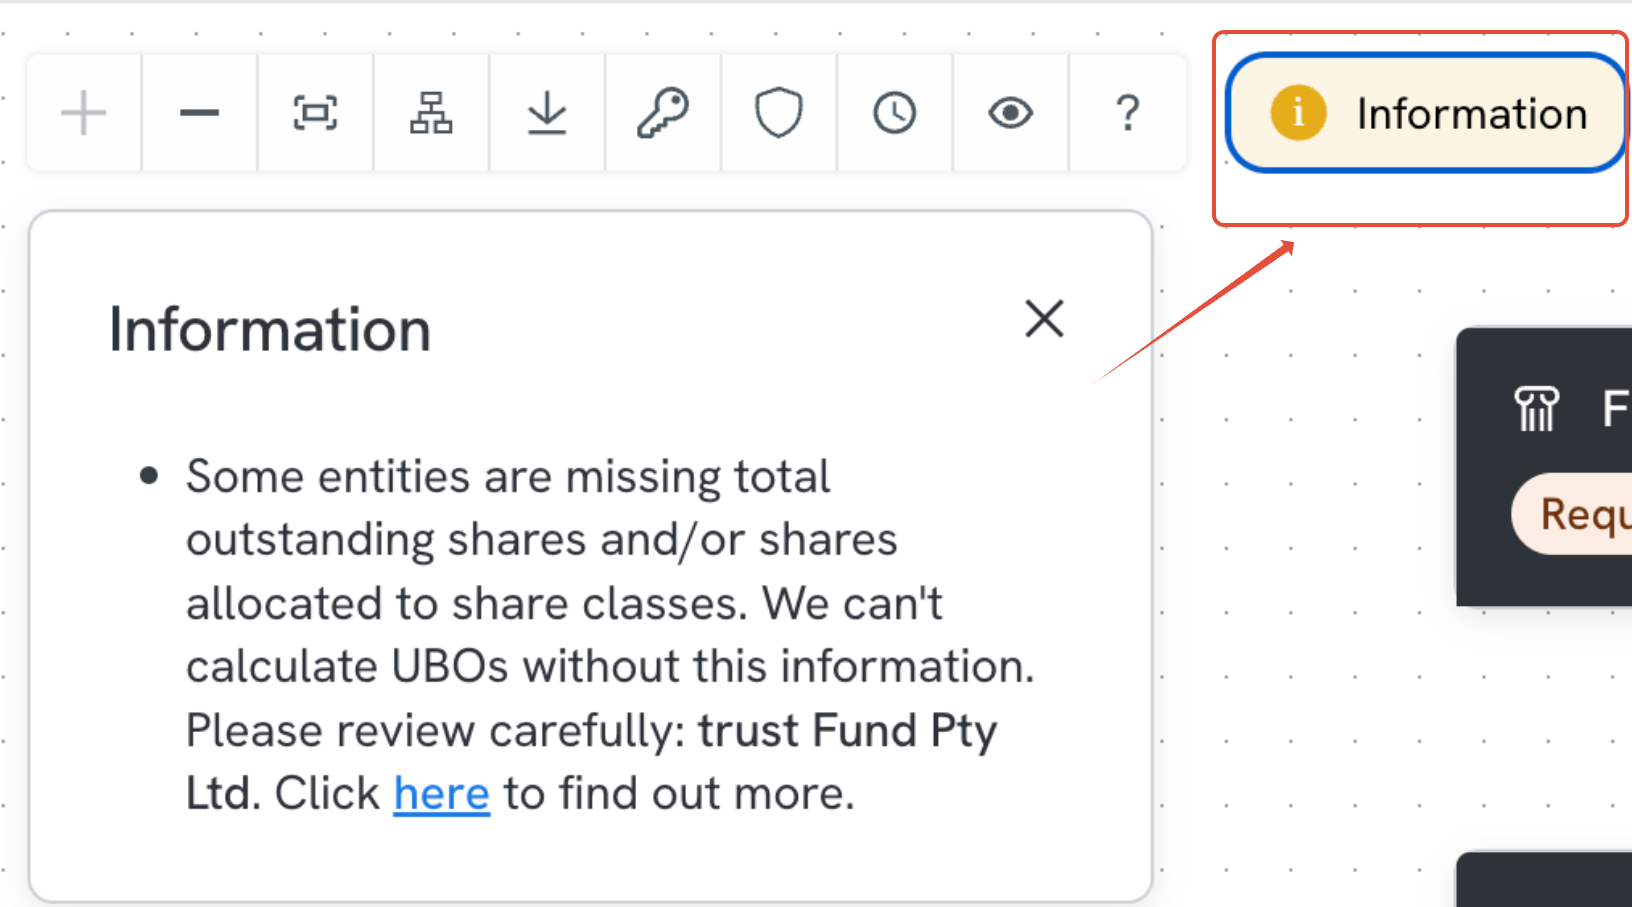Click the Information panel heading
Viewport: 1632px width, 907px height.
point(270,330)
